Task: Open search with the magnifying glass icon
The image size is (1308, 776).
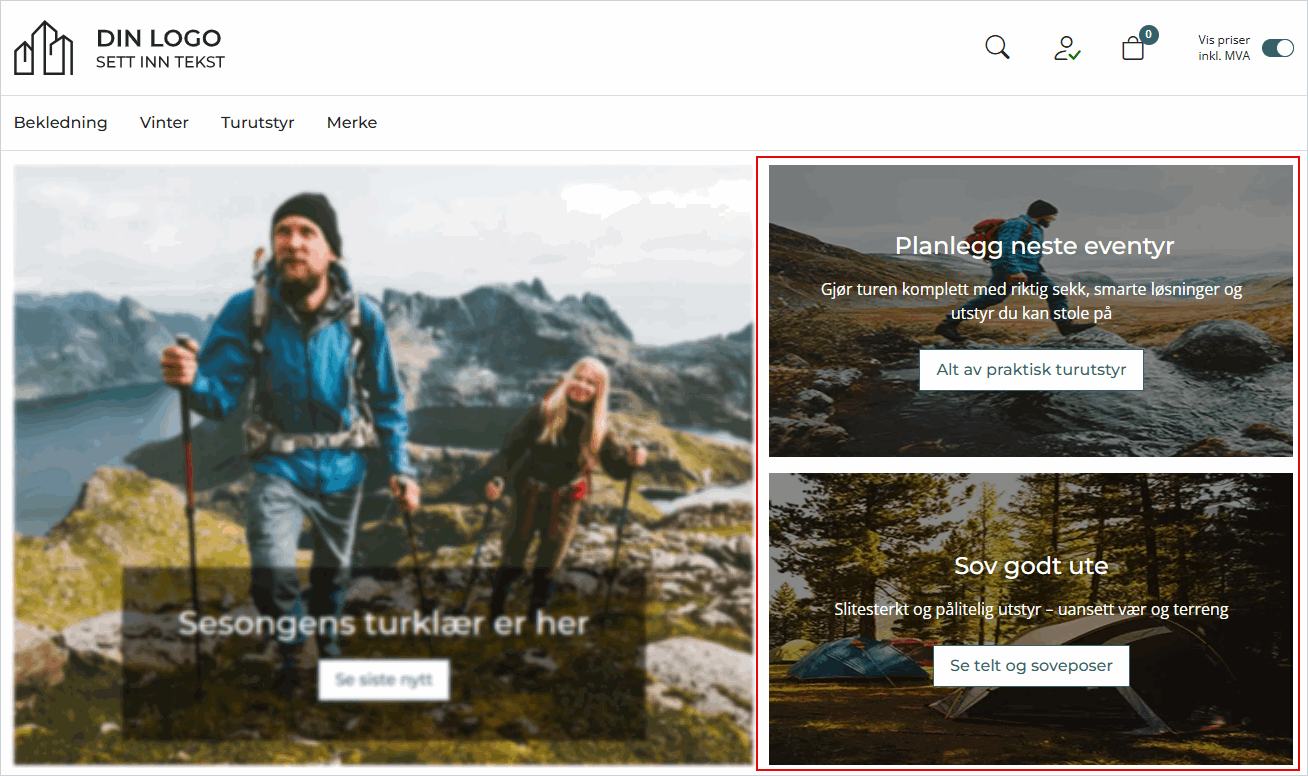Action: [997, 48]
